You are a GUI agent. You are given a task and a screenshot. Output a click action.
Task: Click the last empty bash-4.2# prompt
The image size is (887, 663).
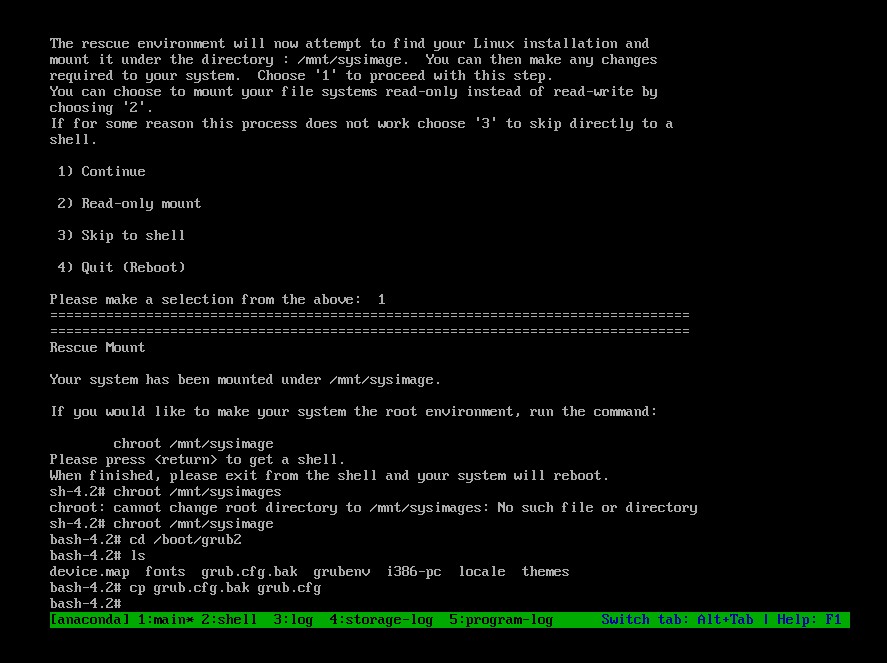85,604
